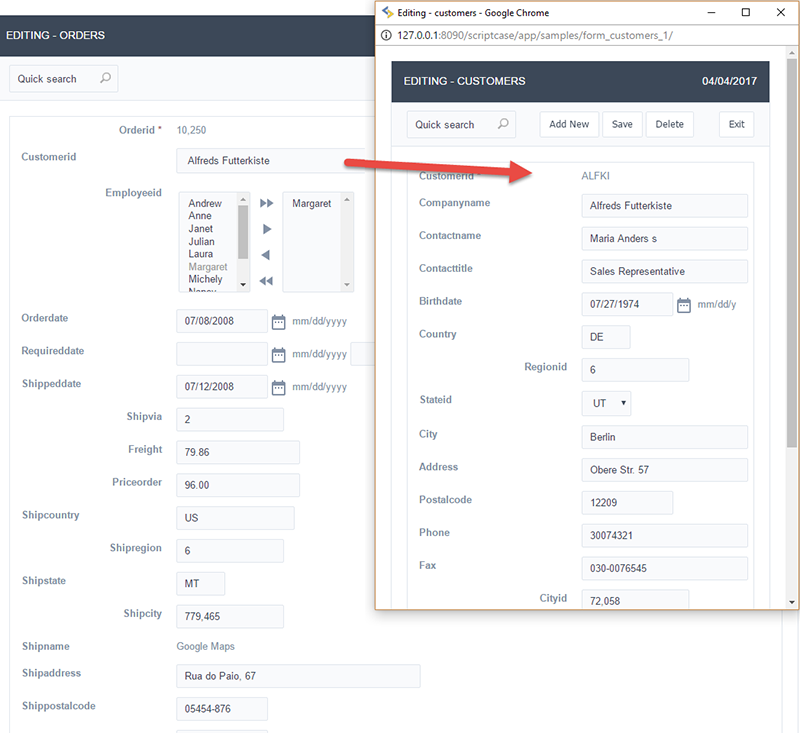Click the Add New button
This screenshot has width=800, height=733.
(569, 124)
